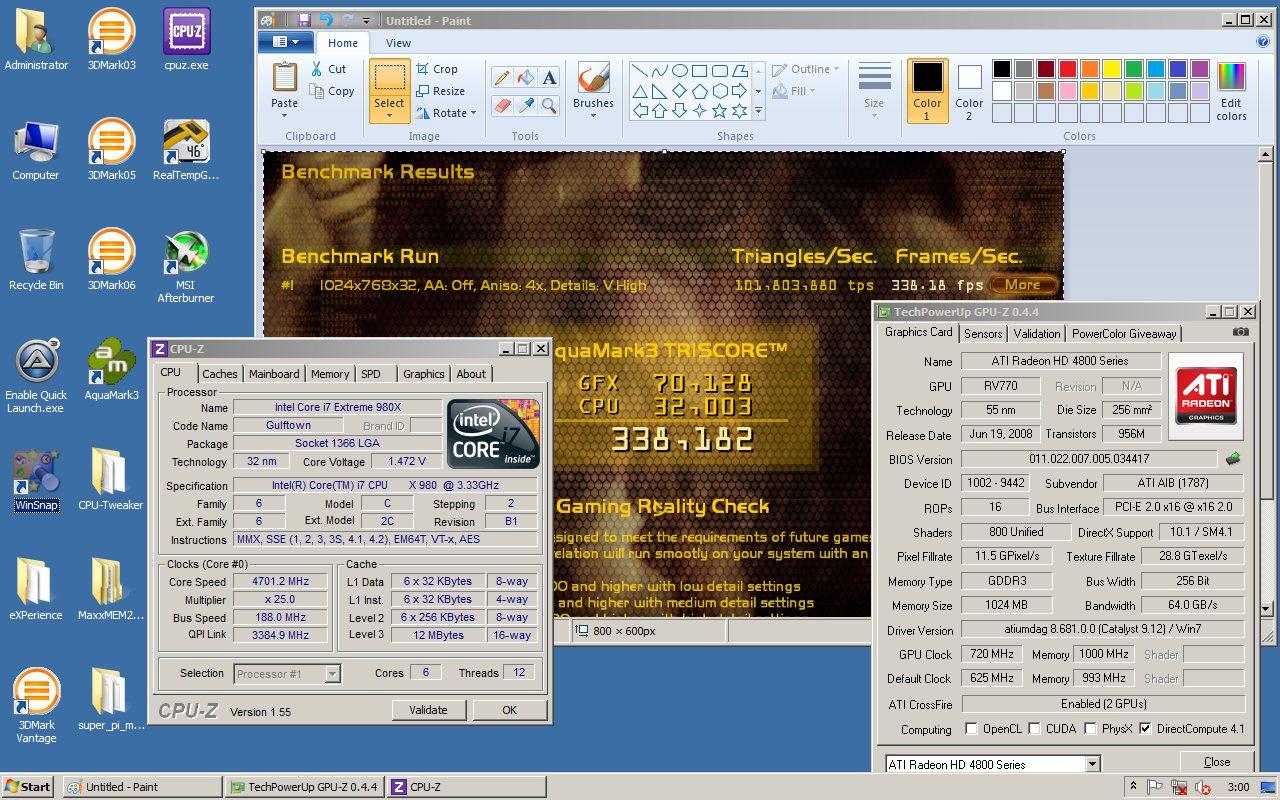Enable the OpenCL checkbox in GPU-Z
This screenshot has height=800, width=1280.
pos(971,729)
